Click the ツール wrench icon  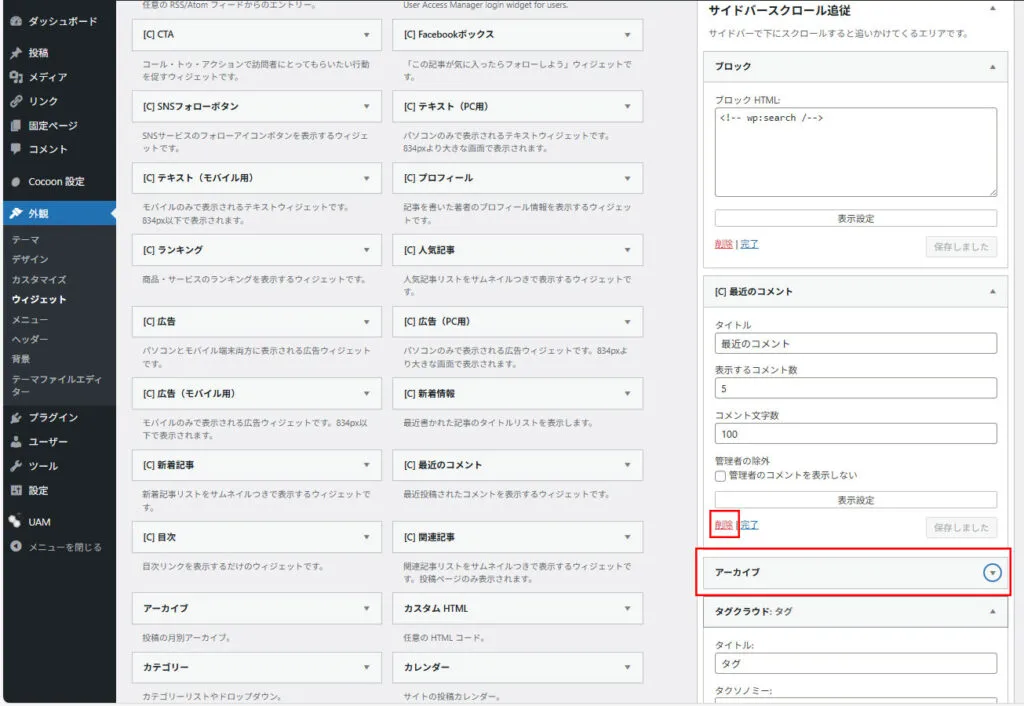[x=16, y=466]
